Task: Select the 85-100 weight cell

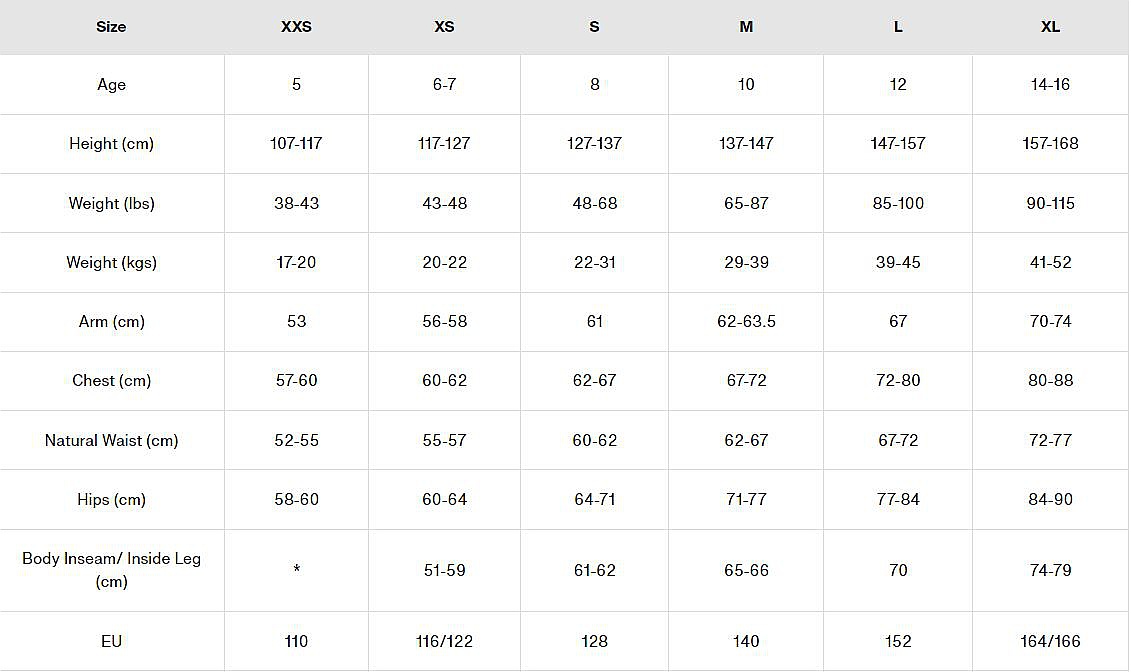Action: (x=898, y=204)
